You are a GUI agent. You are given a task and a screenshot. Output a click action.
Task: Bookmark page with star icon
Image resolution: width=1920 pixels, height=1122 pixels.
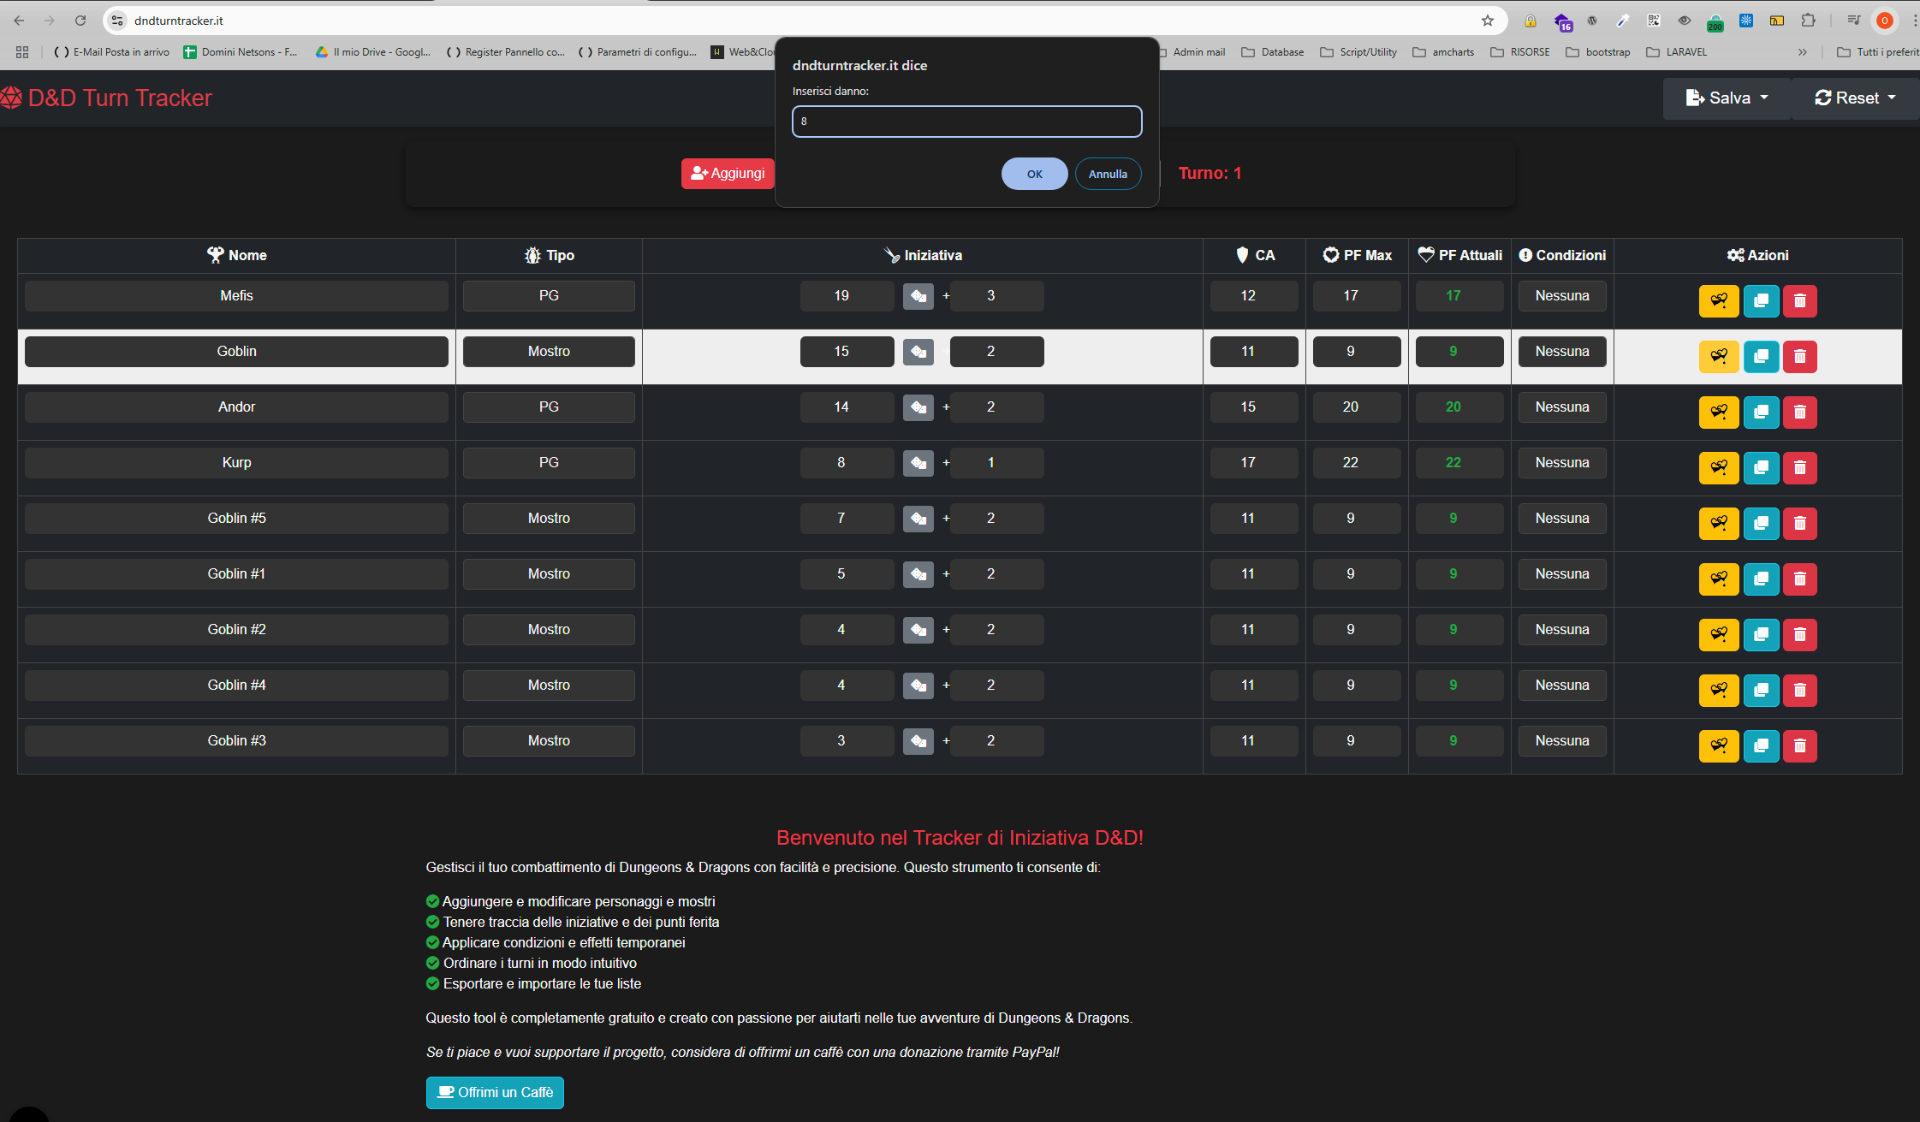[1487, 20]
